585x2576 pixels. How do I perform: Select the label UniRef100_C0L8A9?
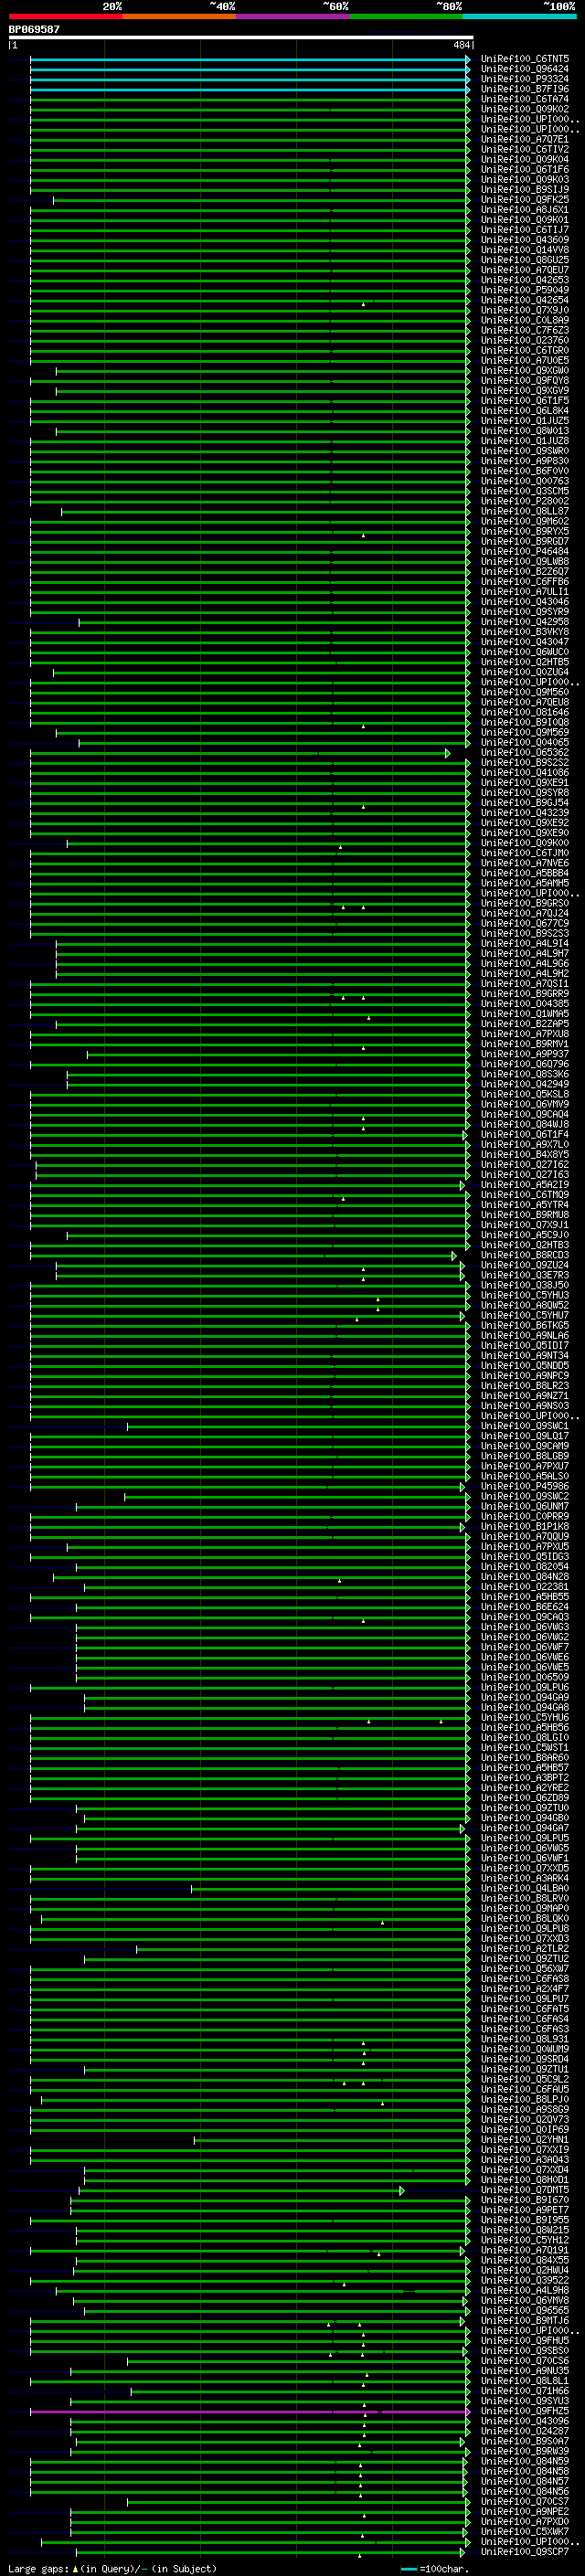point(525,320)
